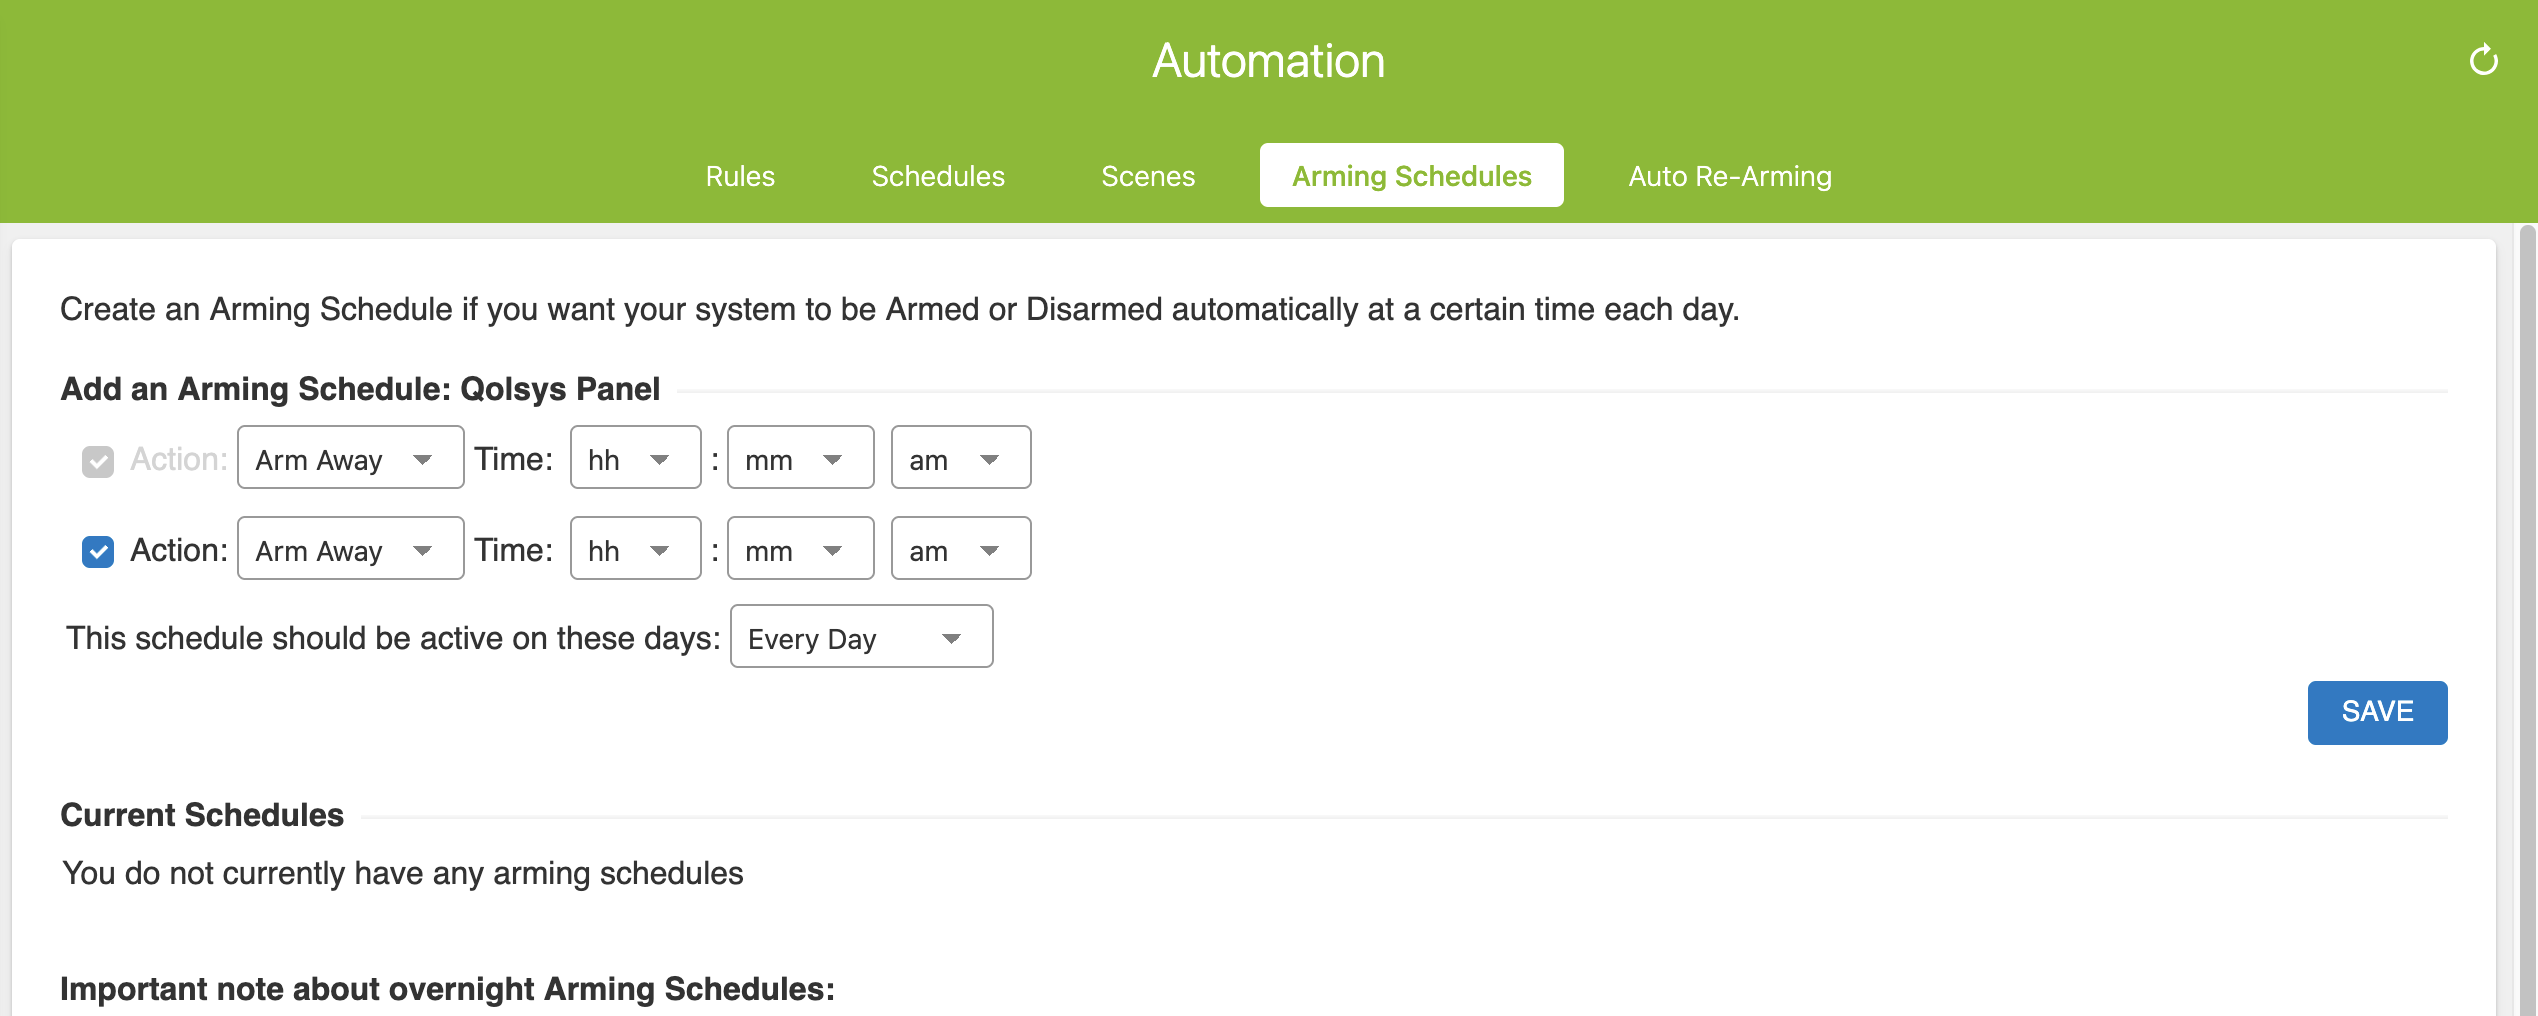2538x1016 pixels.
Task: Switch to the Schedules tab
Action: tap(938, 176)
